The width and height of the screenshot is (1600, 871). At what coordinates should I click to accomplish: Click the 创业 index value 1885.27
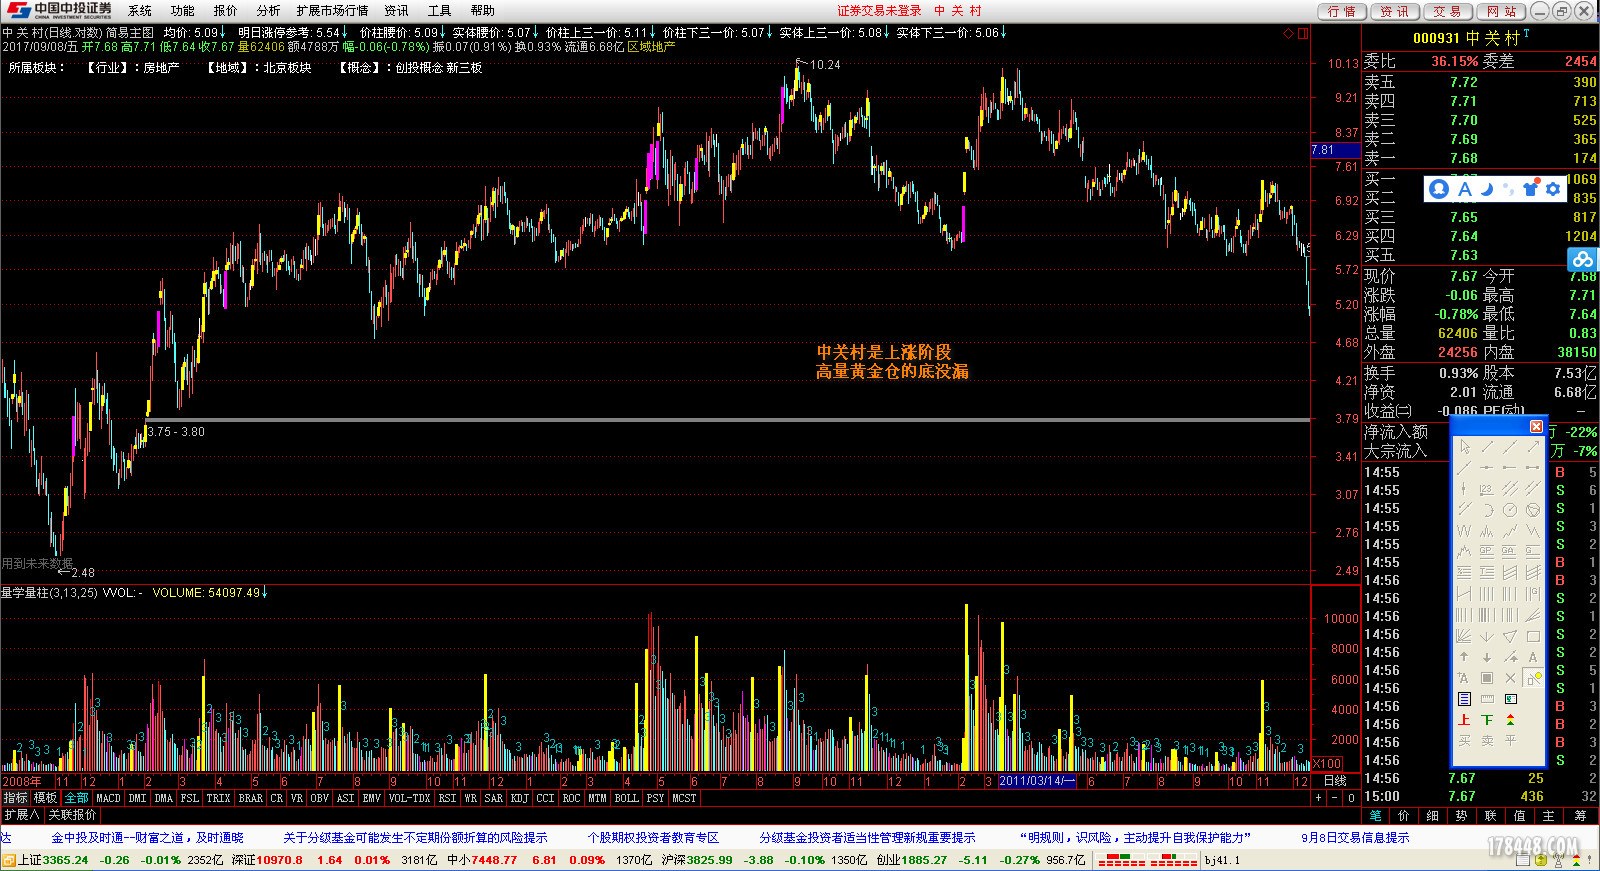925,860
